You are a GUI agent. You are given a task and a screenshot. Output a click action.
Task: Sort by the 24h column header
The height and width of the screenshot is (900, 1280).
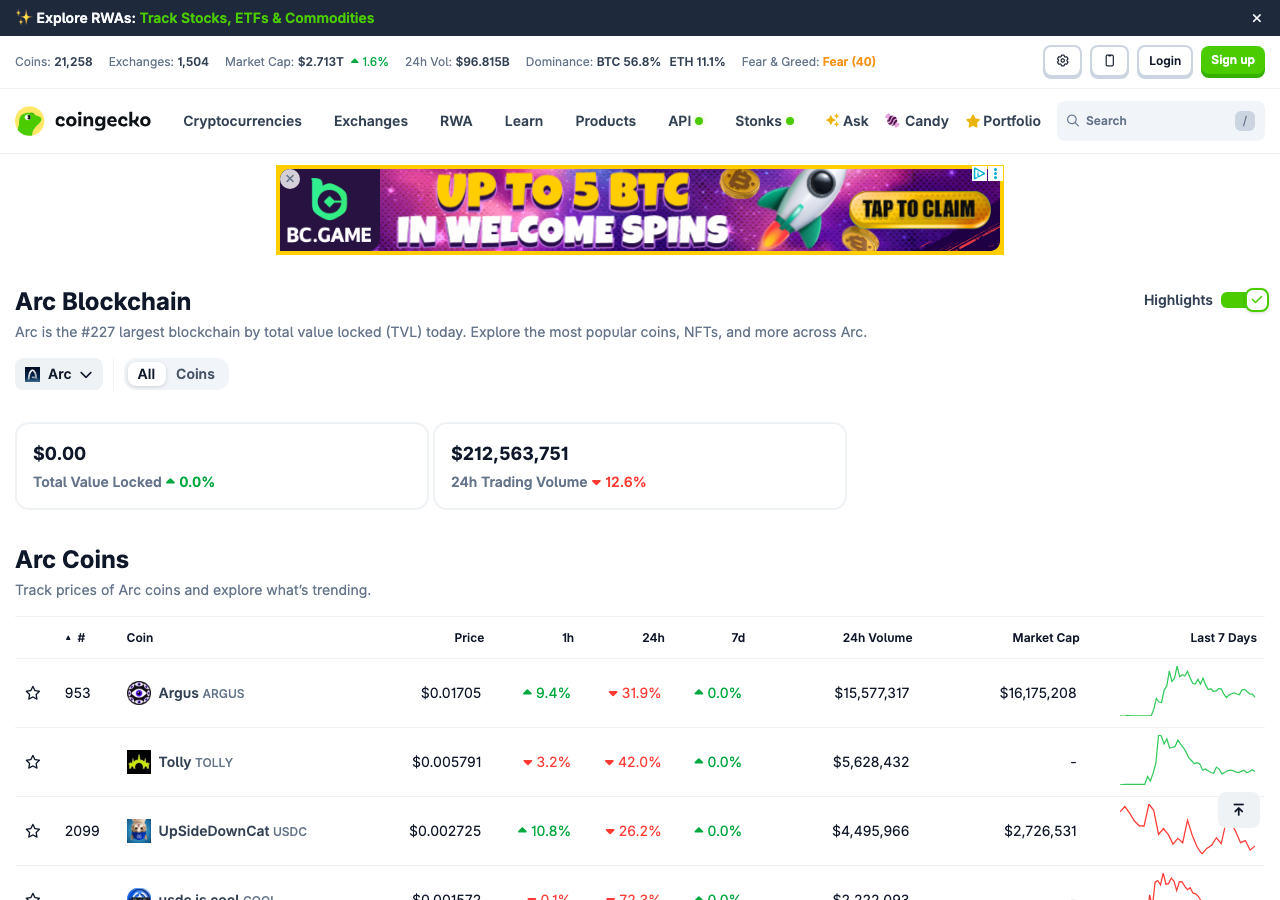click(653, 638)
